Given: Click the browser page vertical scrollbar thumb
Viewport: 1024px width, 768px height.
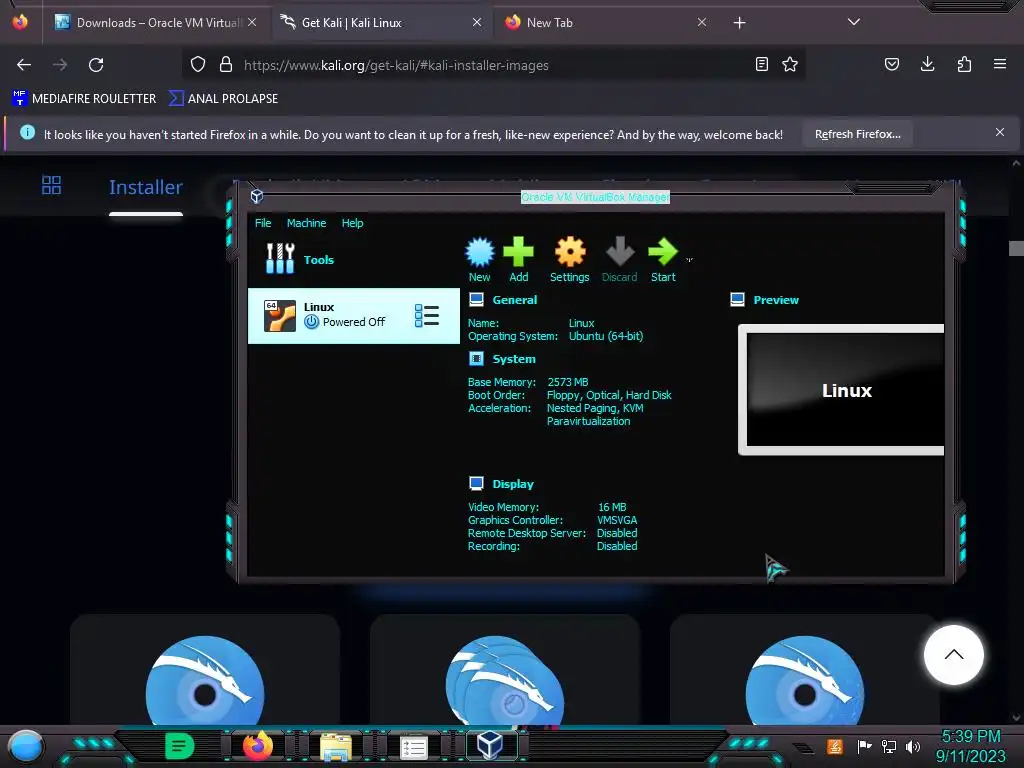Looking at the screenshot, I should [x=1016, y=249].
